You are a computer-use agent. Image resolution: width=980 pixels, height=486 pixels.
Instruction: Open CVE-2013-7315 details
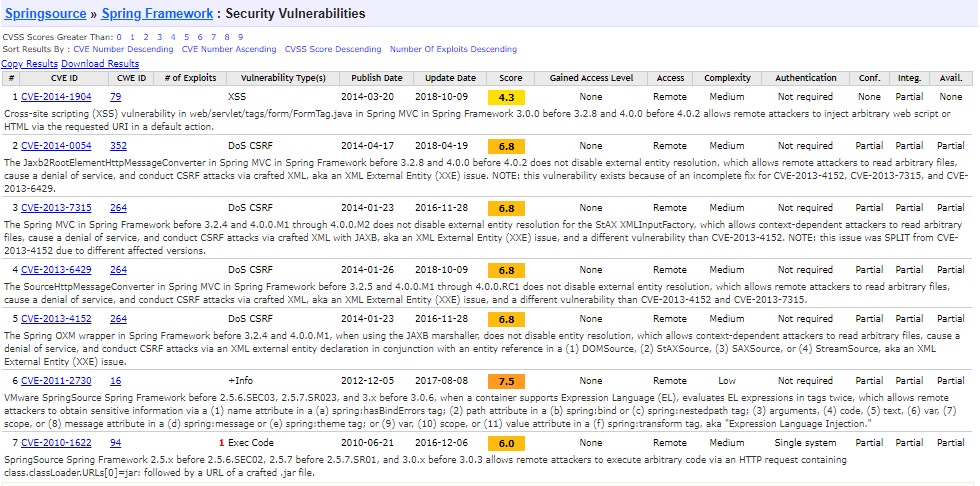click(56, 207)
